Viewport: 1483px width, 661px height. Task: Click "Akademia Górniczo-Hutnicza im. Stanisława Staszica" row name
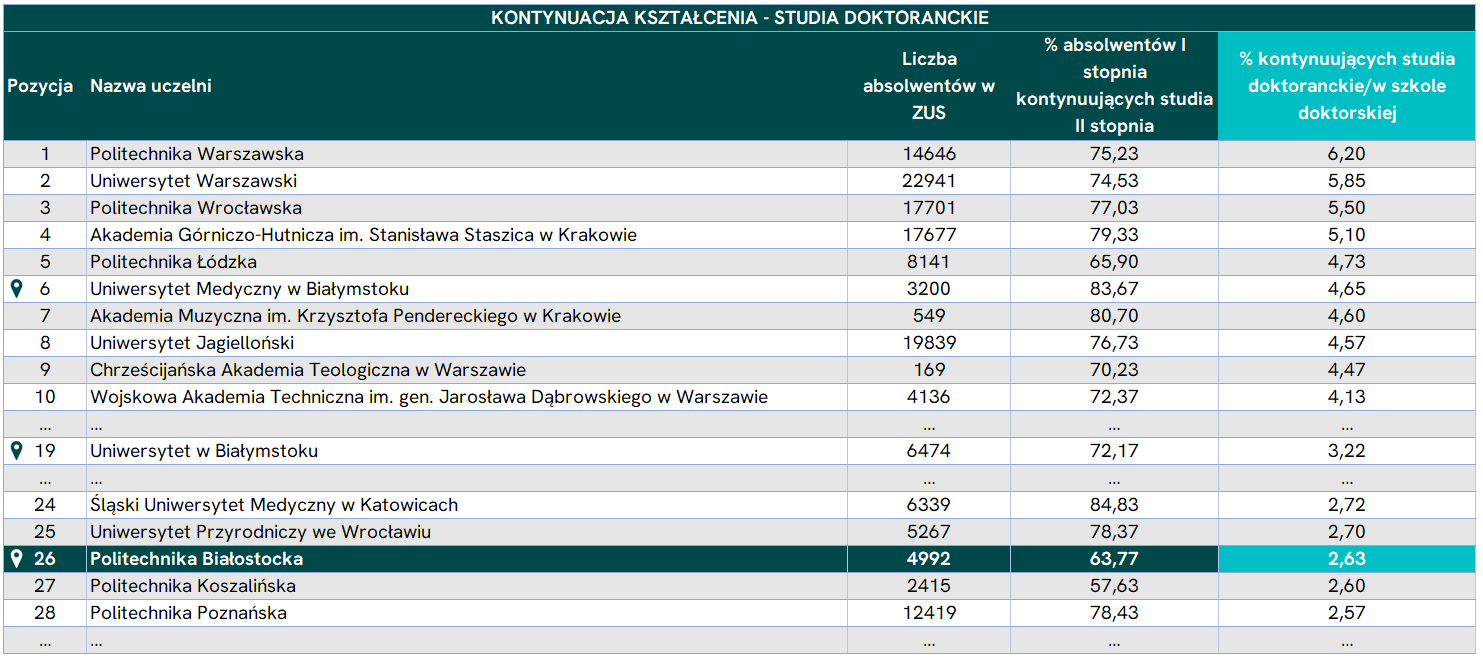click(x=363, y=235)
